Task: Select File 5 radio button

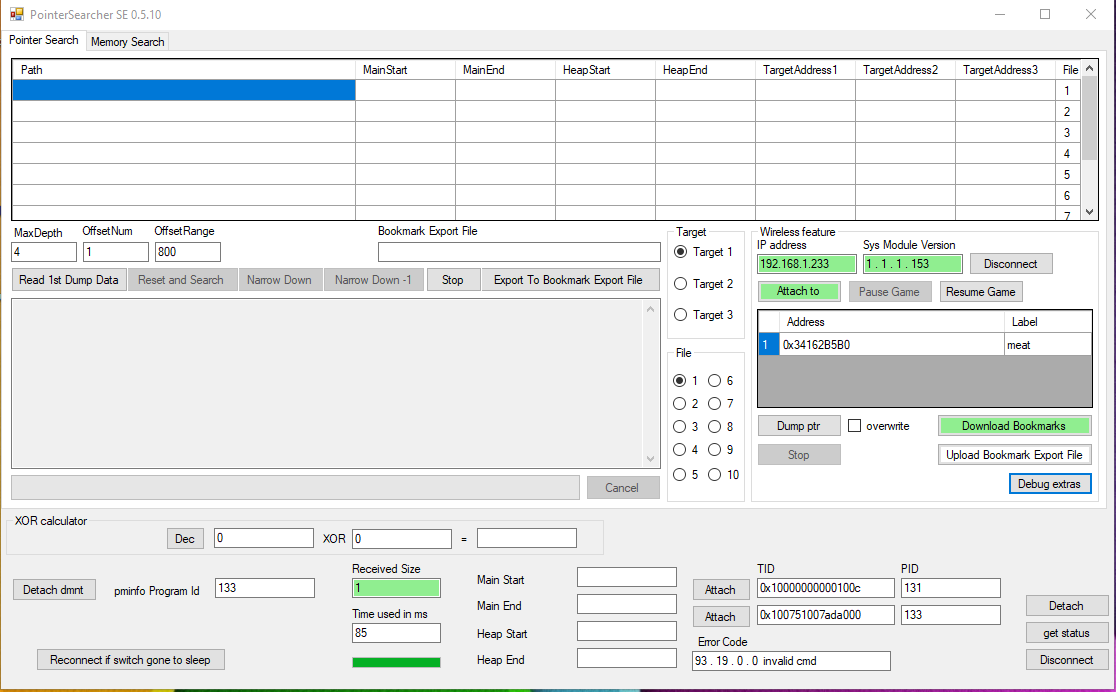Action: coord(686,475)
